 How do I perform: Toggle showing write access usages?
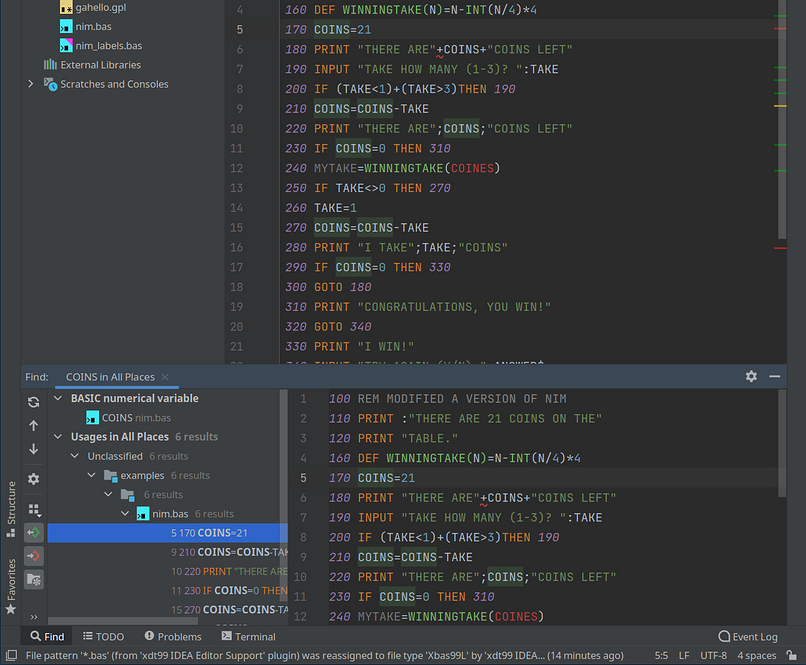(34, 555)
